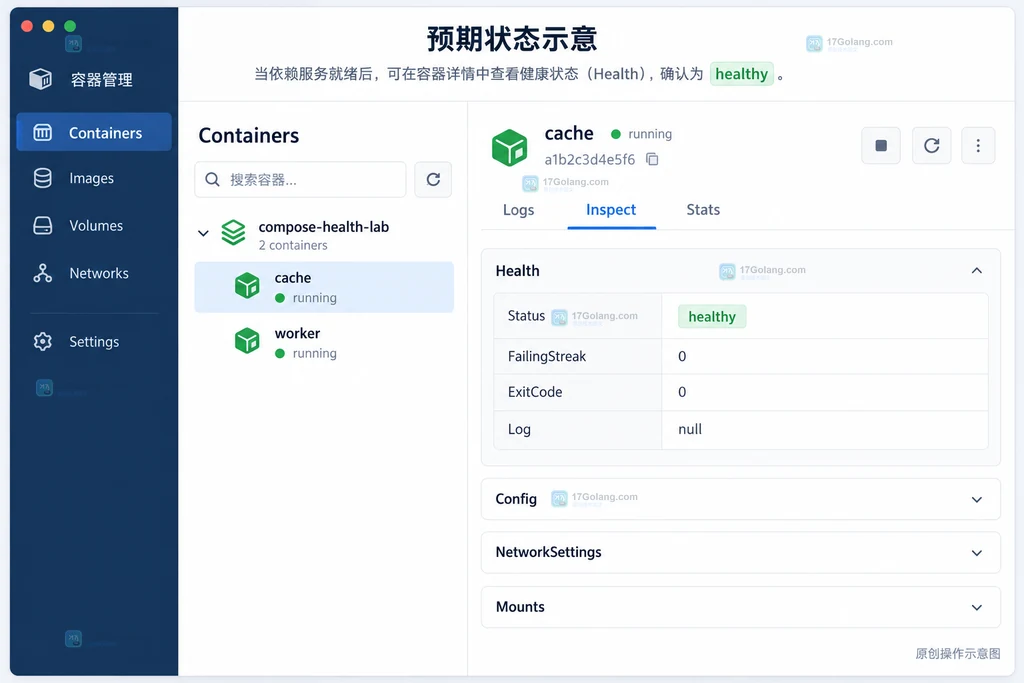Copy container ID a1b2c3d4e5f6
The image size is (1024, 683).
pyautogui.click(x=652, y=159)
